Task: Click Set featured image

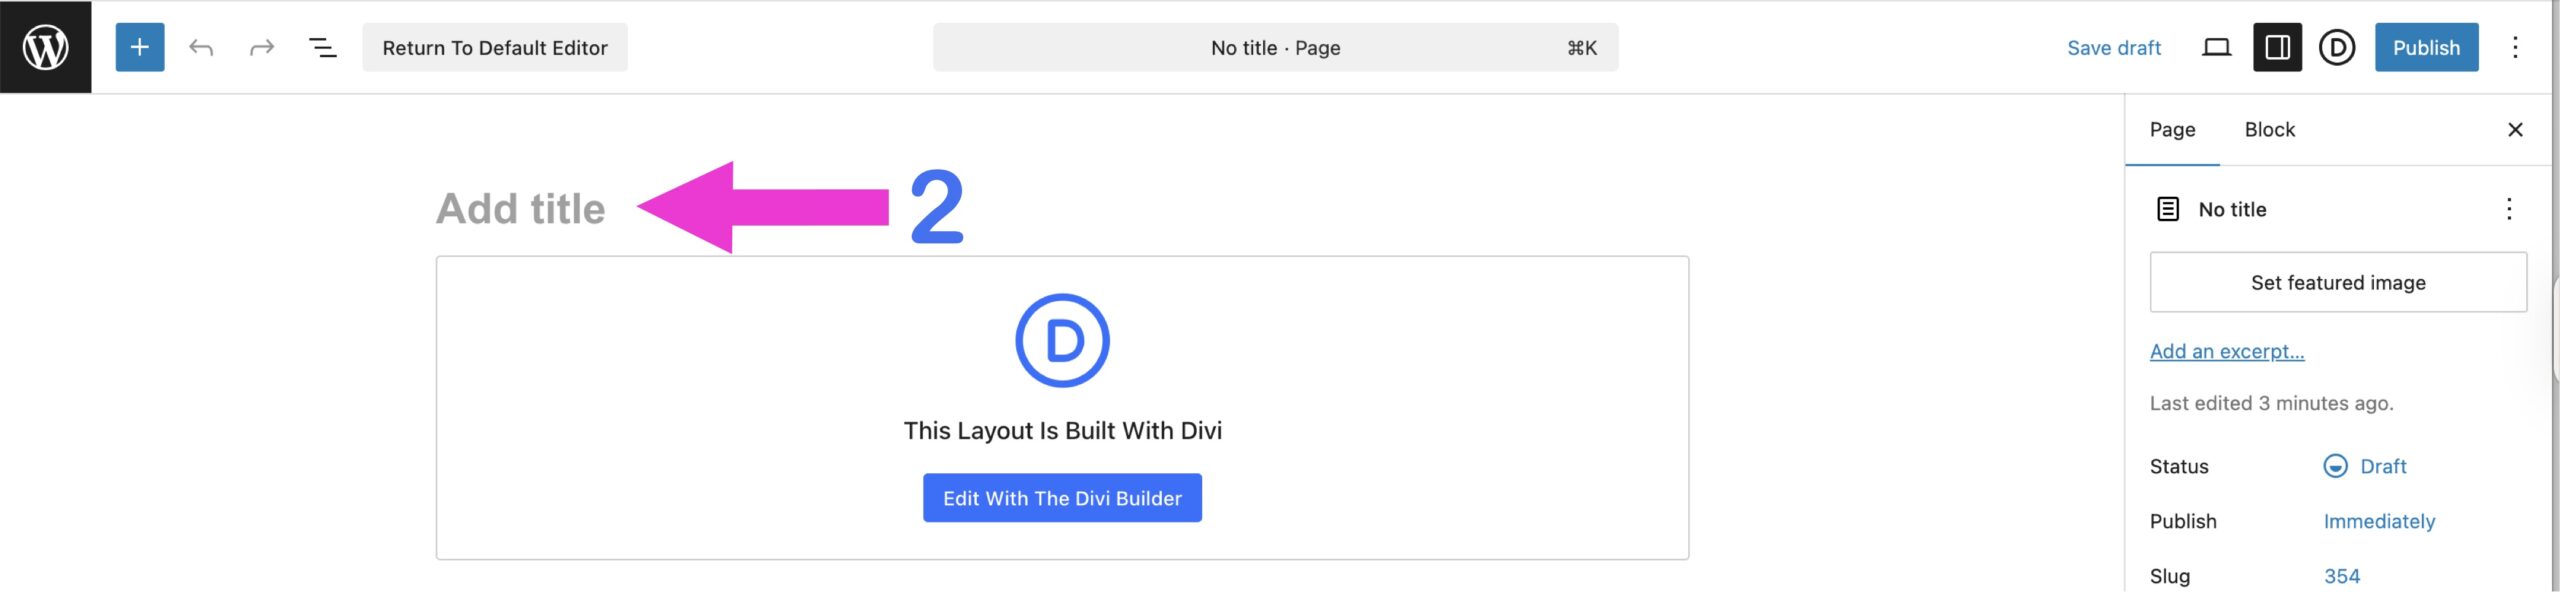Action: click(2338, 282)
